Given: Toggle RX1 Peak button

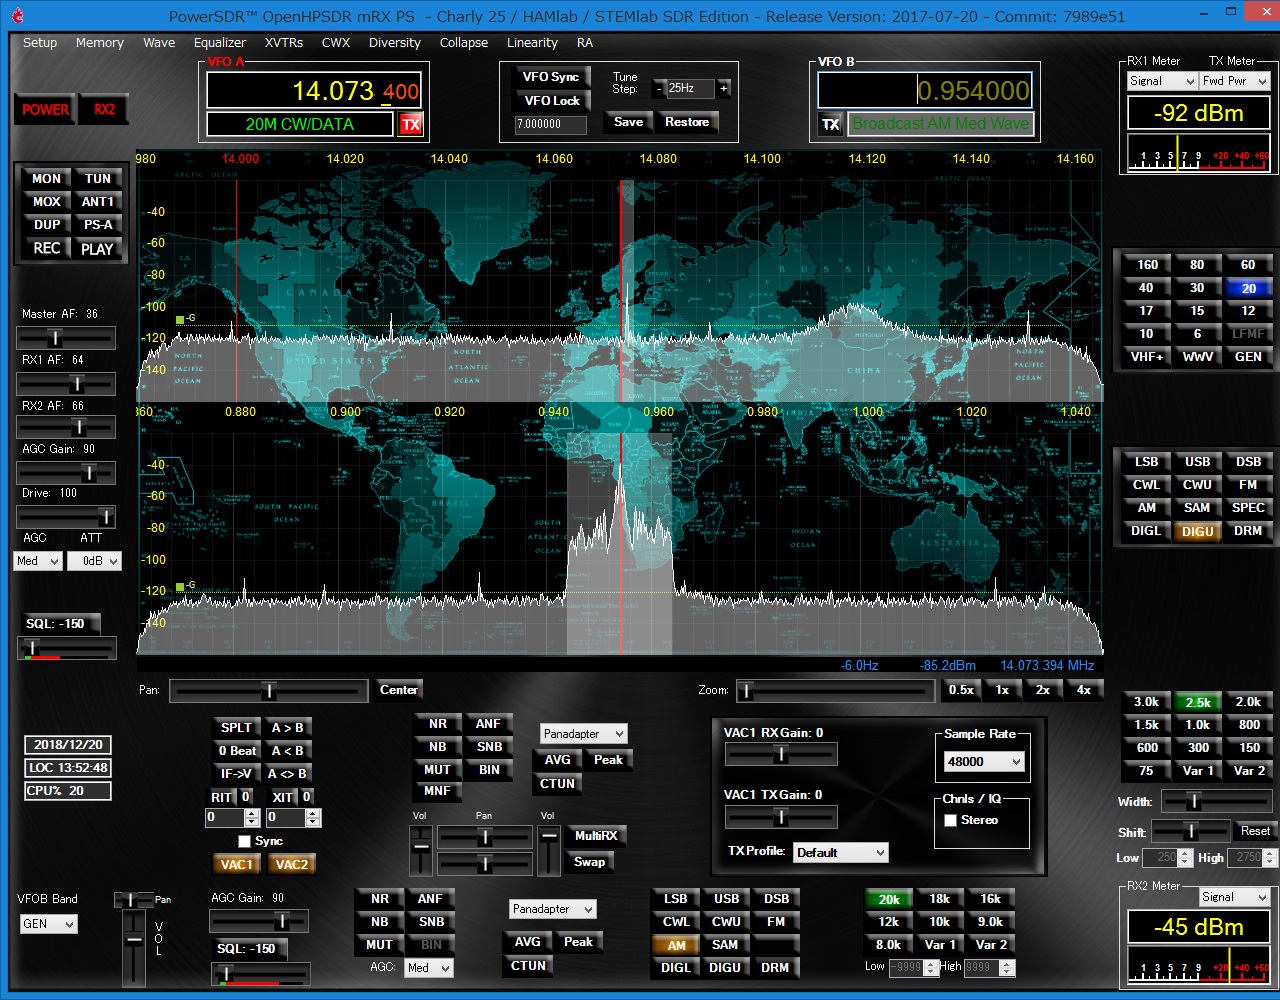Looking at the screenshot, I should (x=608, y=760).
